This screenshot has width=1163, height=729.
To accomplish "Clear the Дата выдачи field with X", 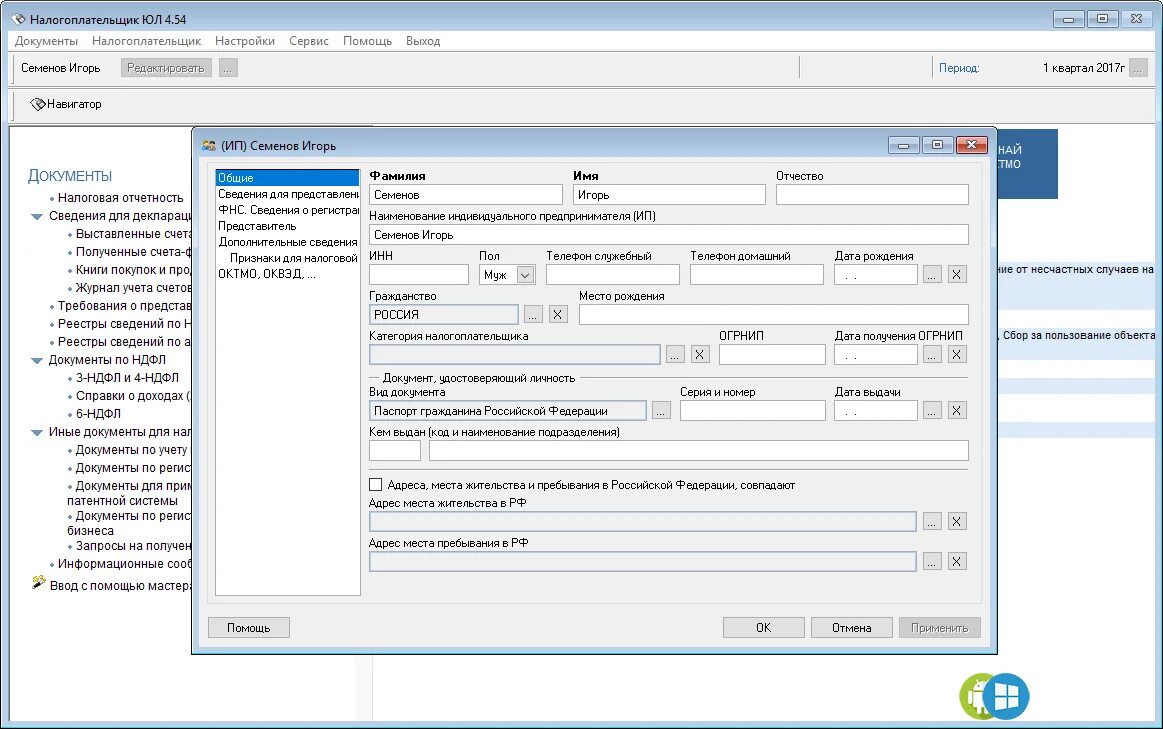I will click(957, 411).
